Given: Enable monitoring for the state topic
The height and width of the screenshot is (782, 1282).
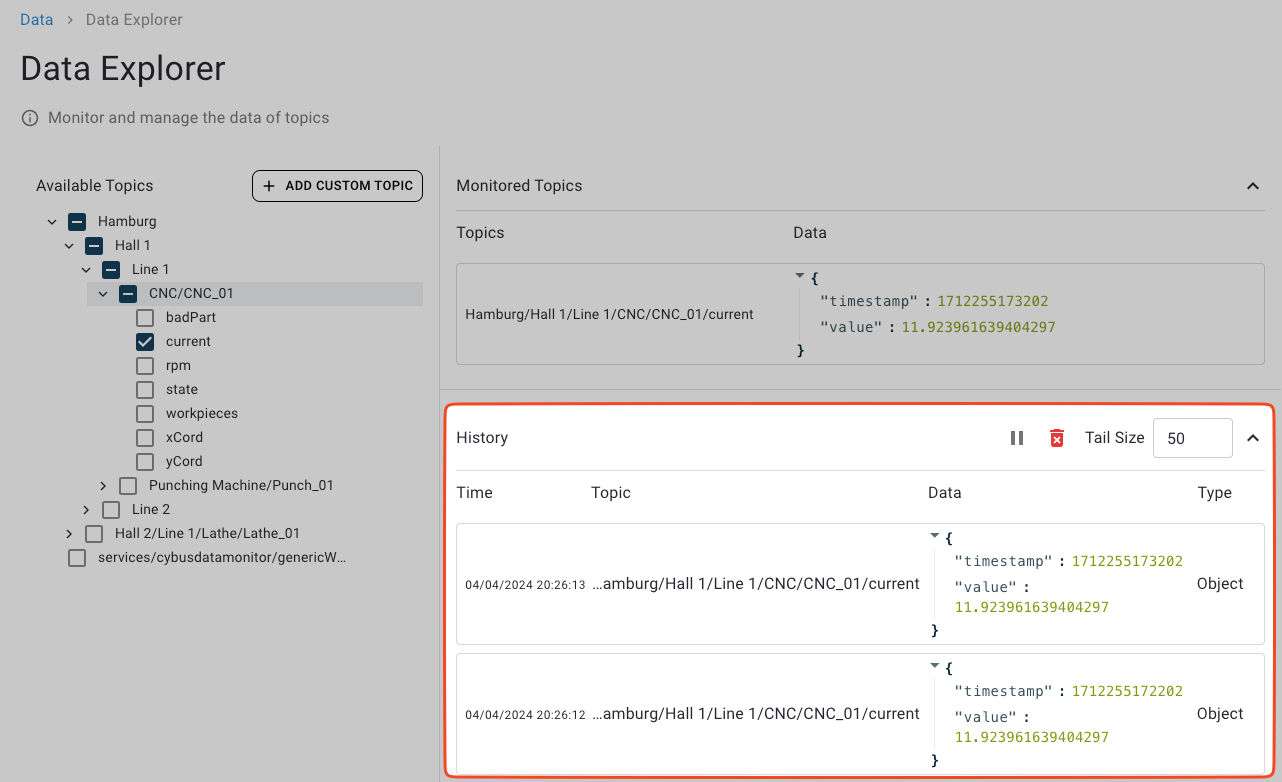Looking at the screenshot, I should [144, 389].
